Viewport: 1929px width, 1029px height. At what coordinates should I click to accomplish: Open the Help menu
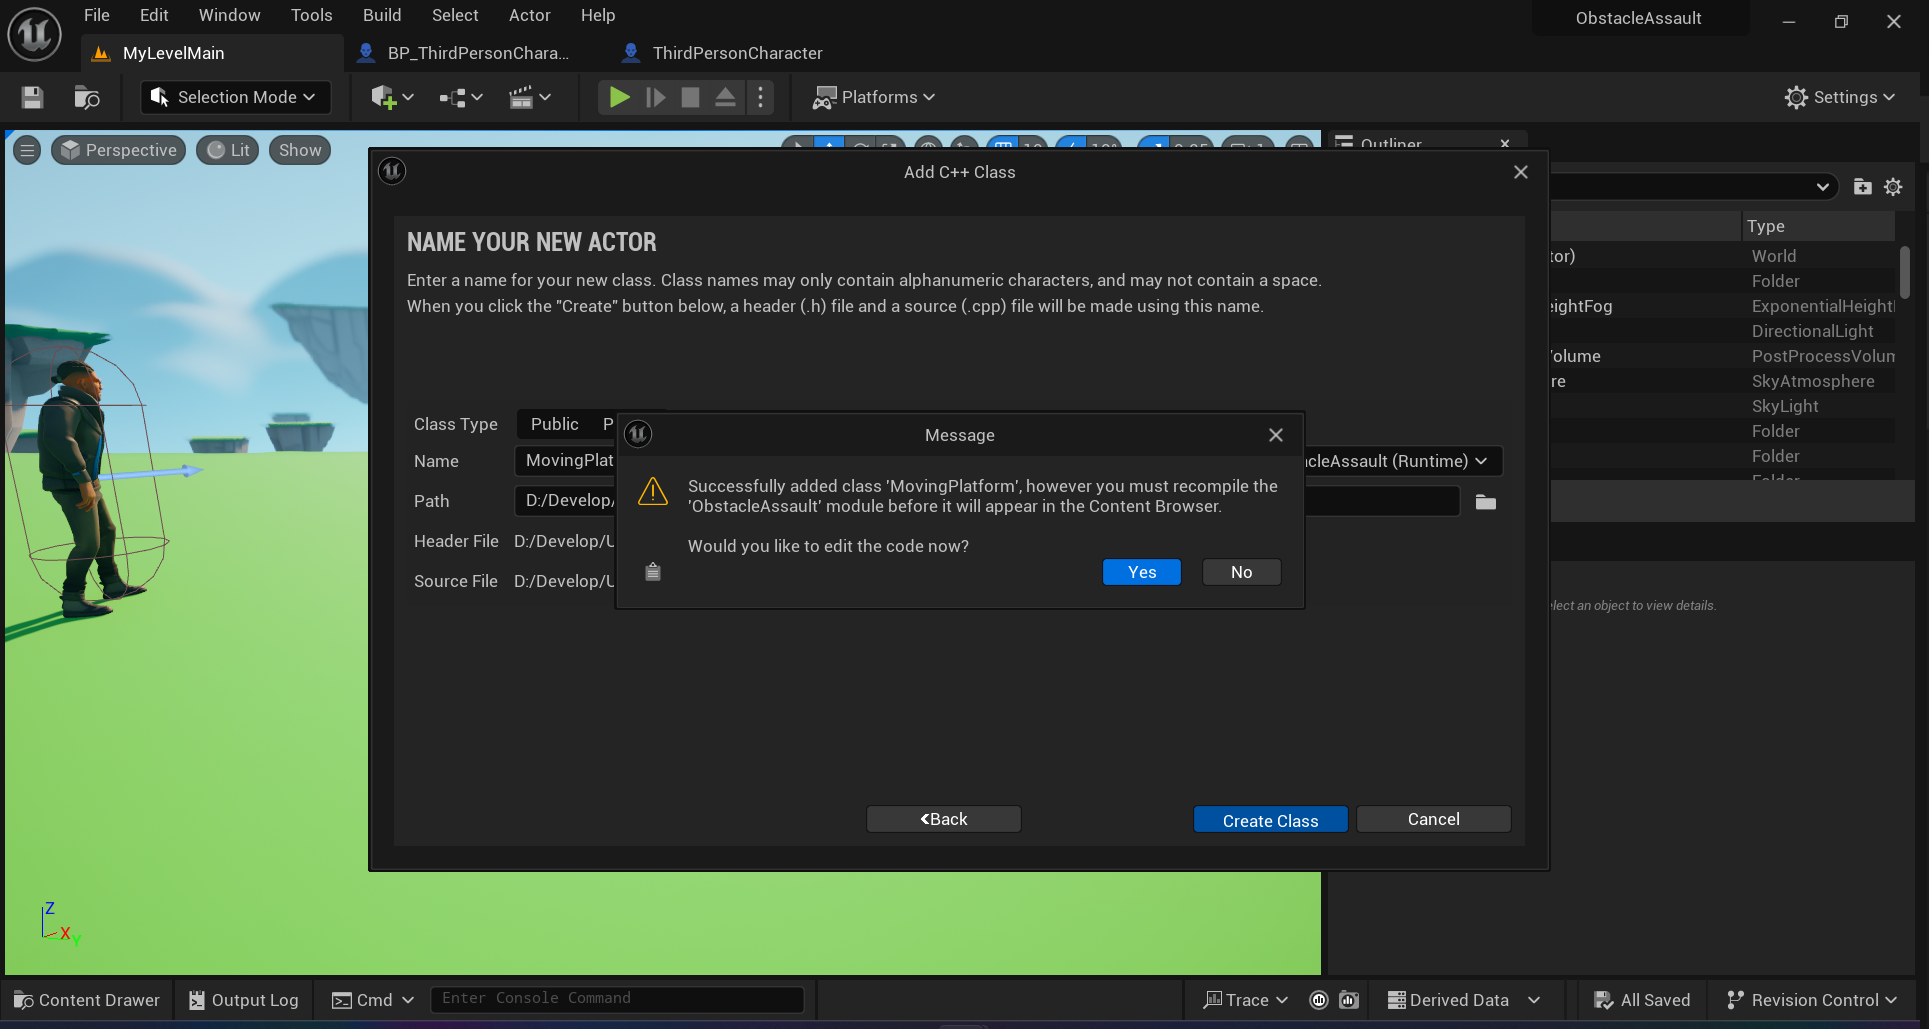coord(598,15)
